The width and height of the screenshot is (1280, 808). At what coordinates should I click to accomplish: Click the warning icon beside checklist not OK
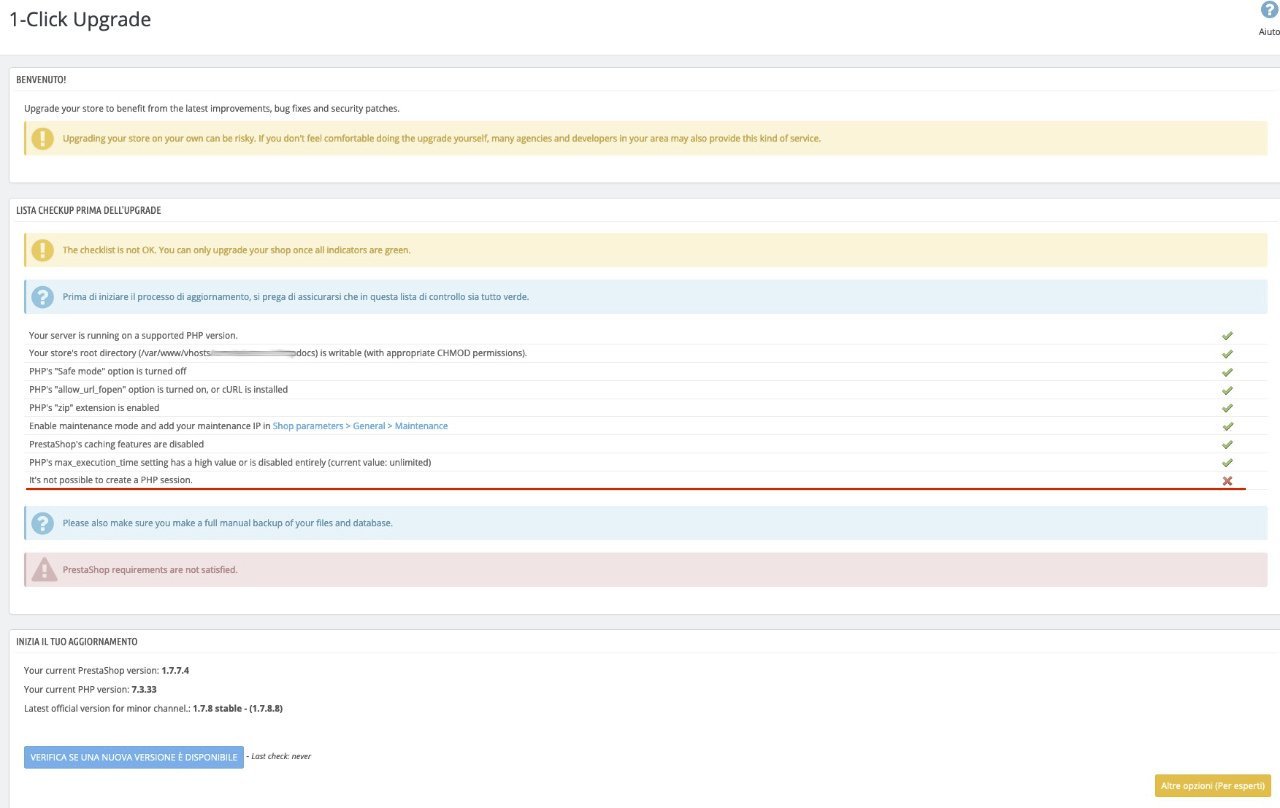pyautogui.click(x=42, y=250)
